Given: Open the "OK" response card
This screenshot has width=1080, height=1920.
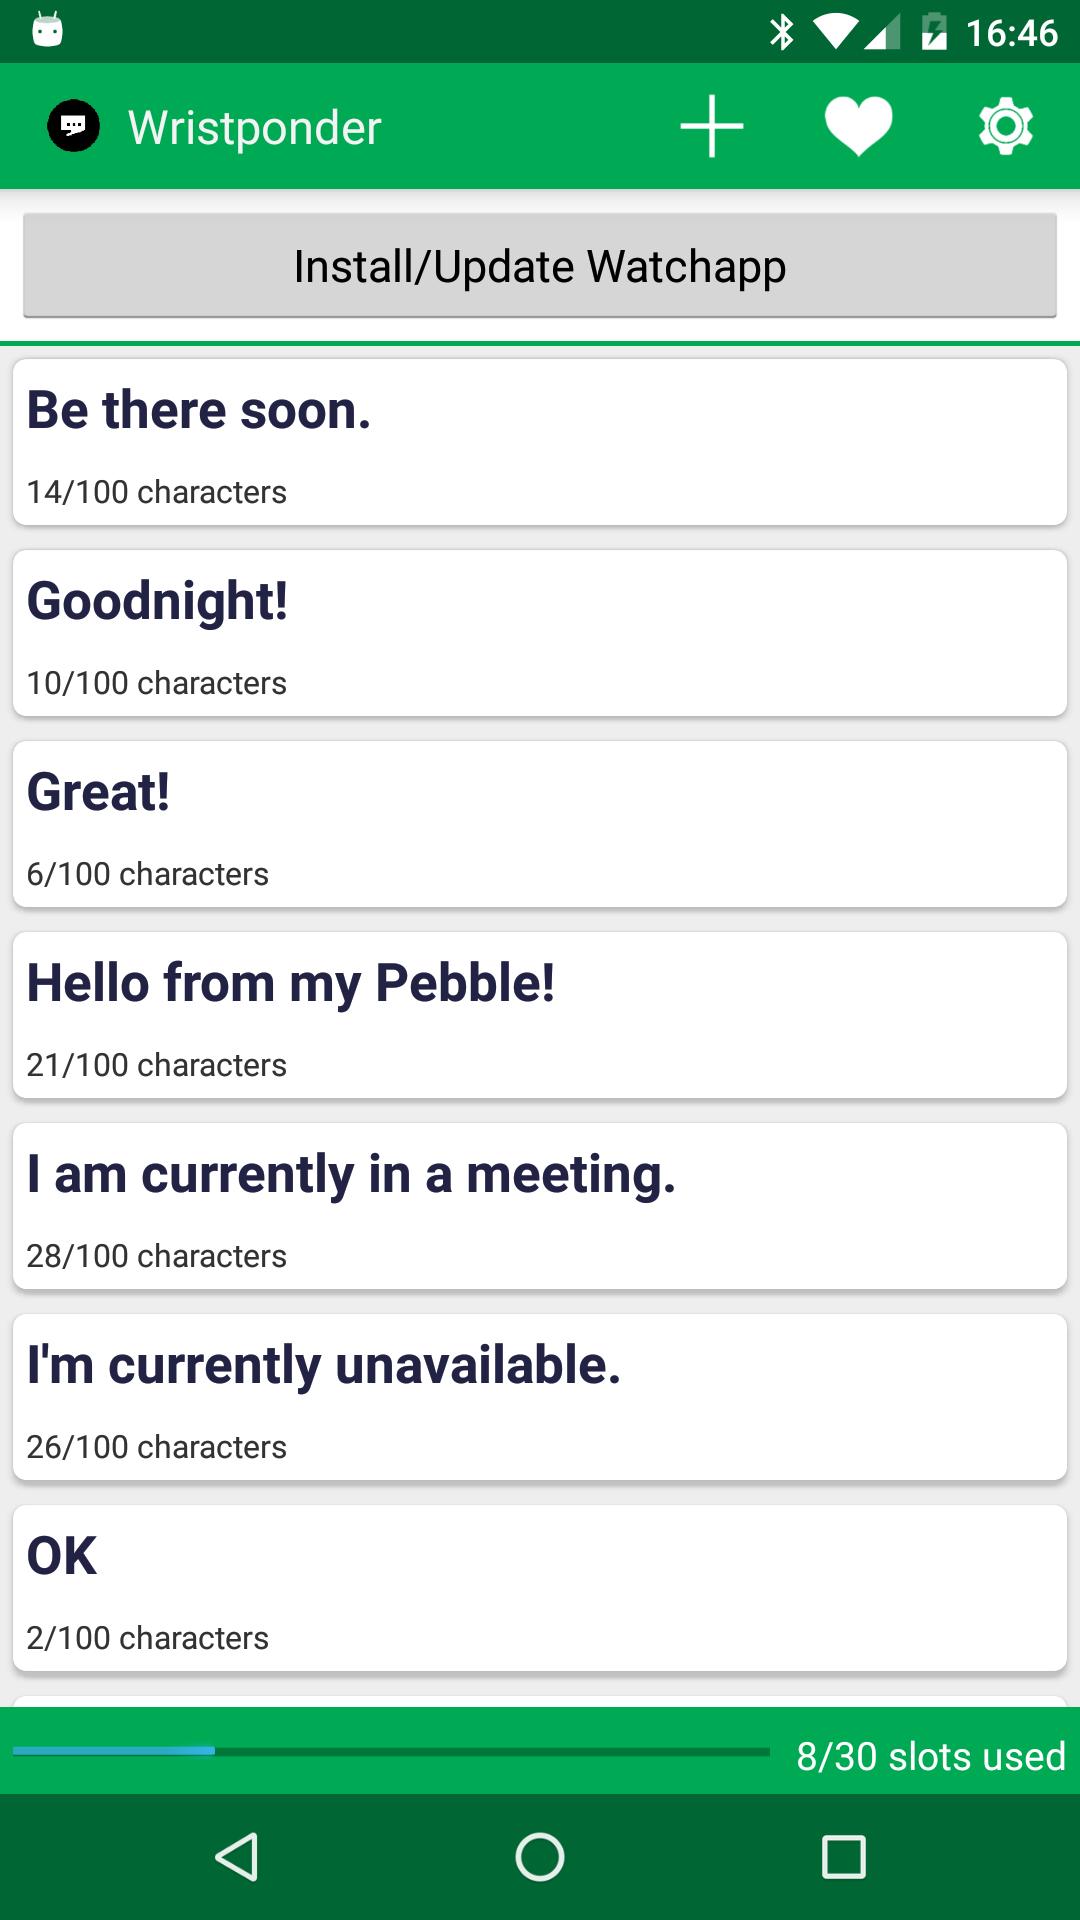Looking at the screenshot, I should point(540,1588).
